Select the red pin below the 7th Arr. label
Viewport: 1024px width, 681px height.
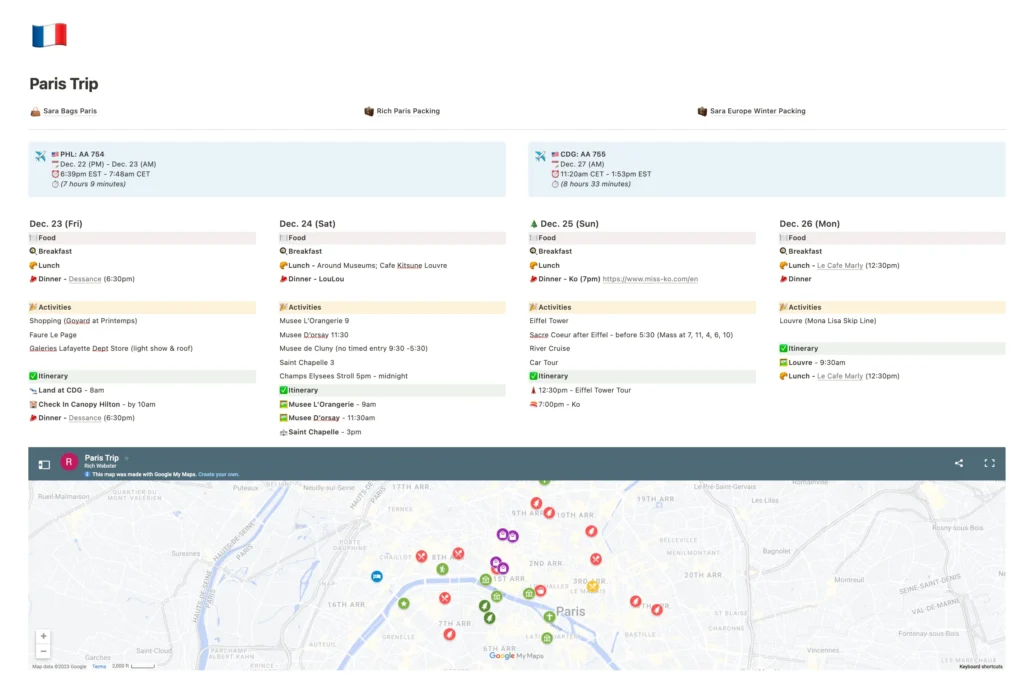pyautogui.click(x=449, y=634)
